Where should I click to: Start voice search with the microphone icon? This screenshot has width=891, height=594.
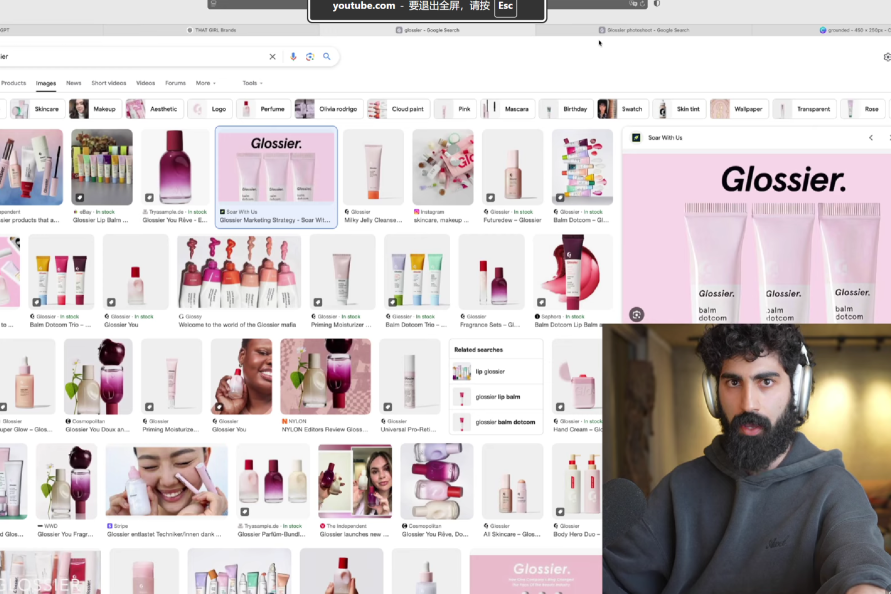pyautogui.click(x=293, y=56)
